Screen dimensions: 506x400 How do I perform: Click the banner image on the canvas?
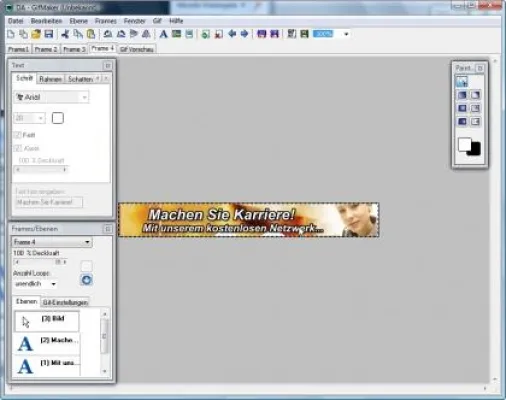(x=249, y=220)
